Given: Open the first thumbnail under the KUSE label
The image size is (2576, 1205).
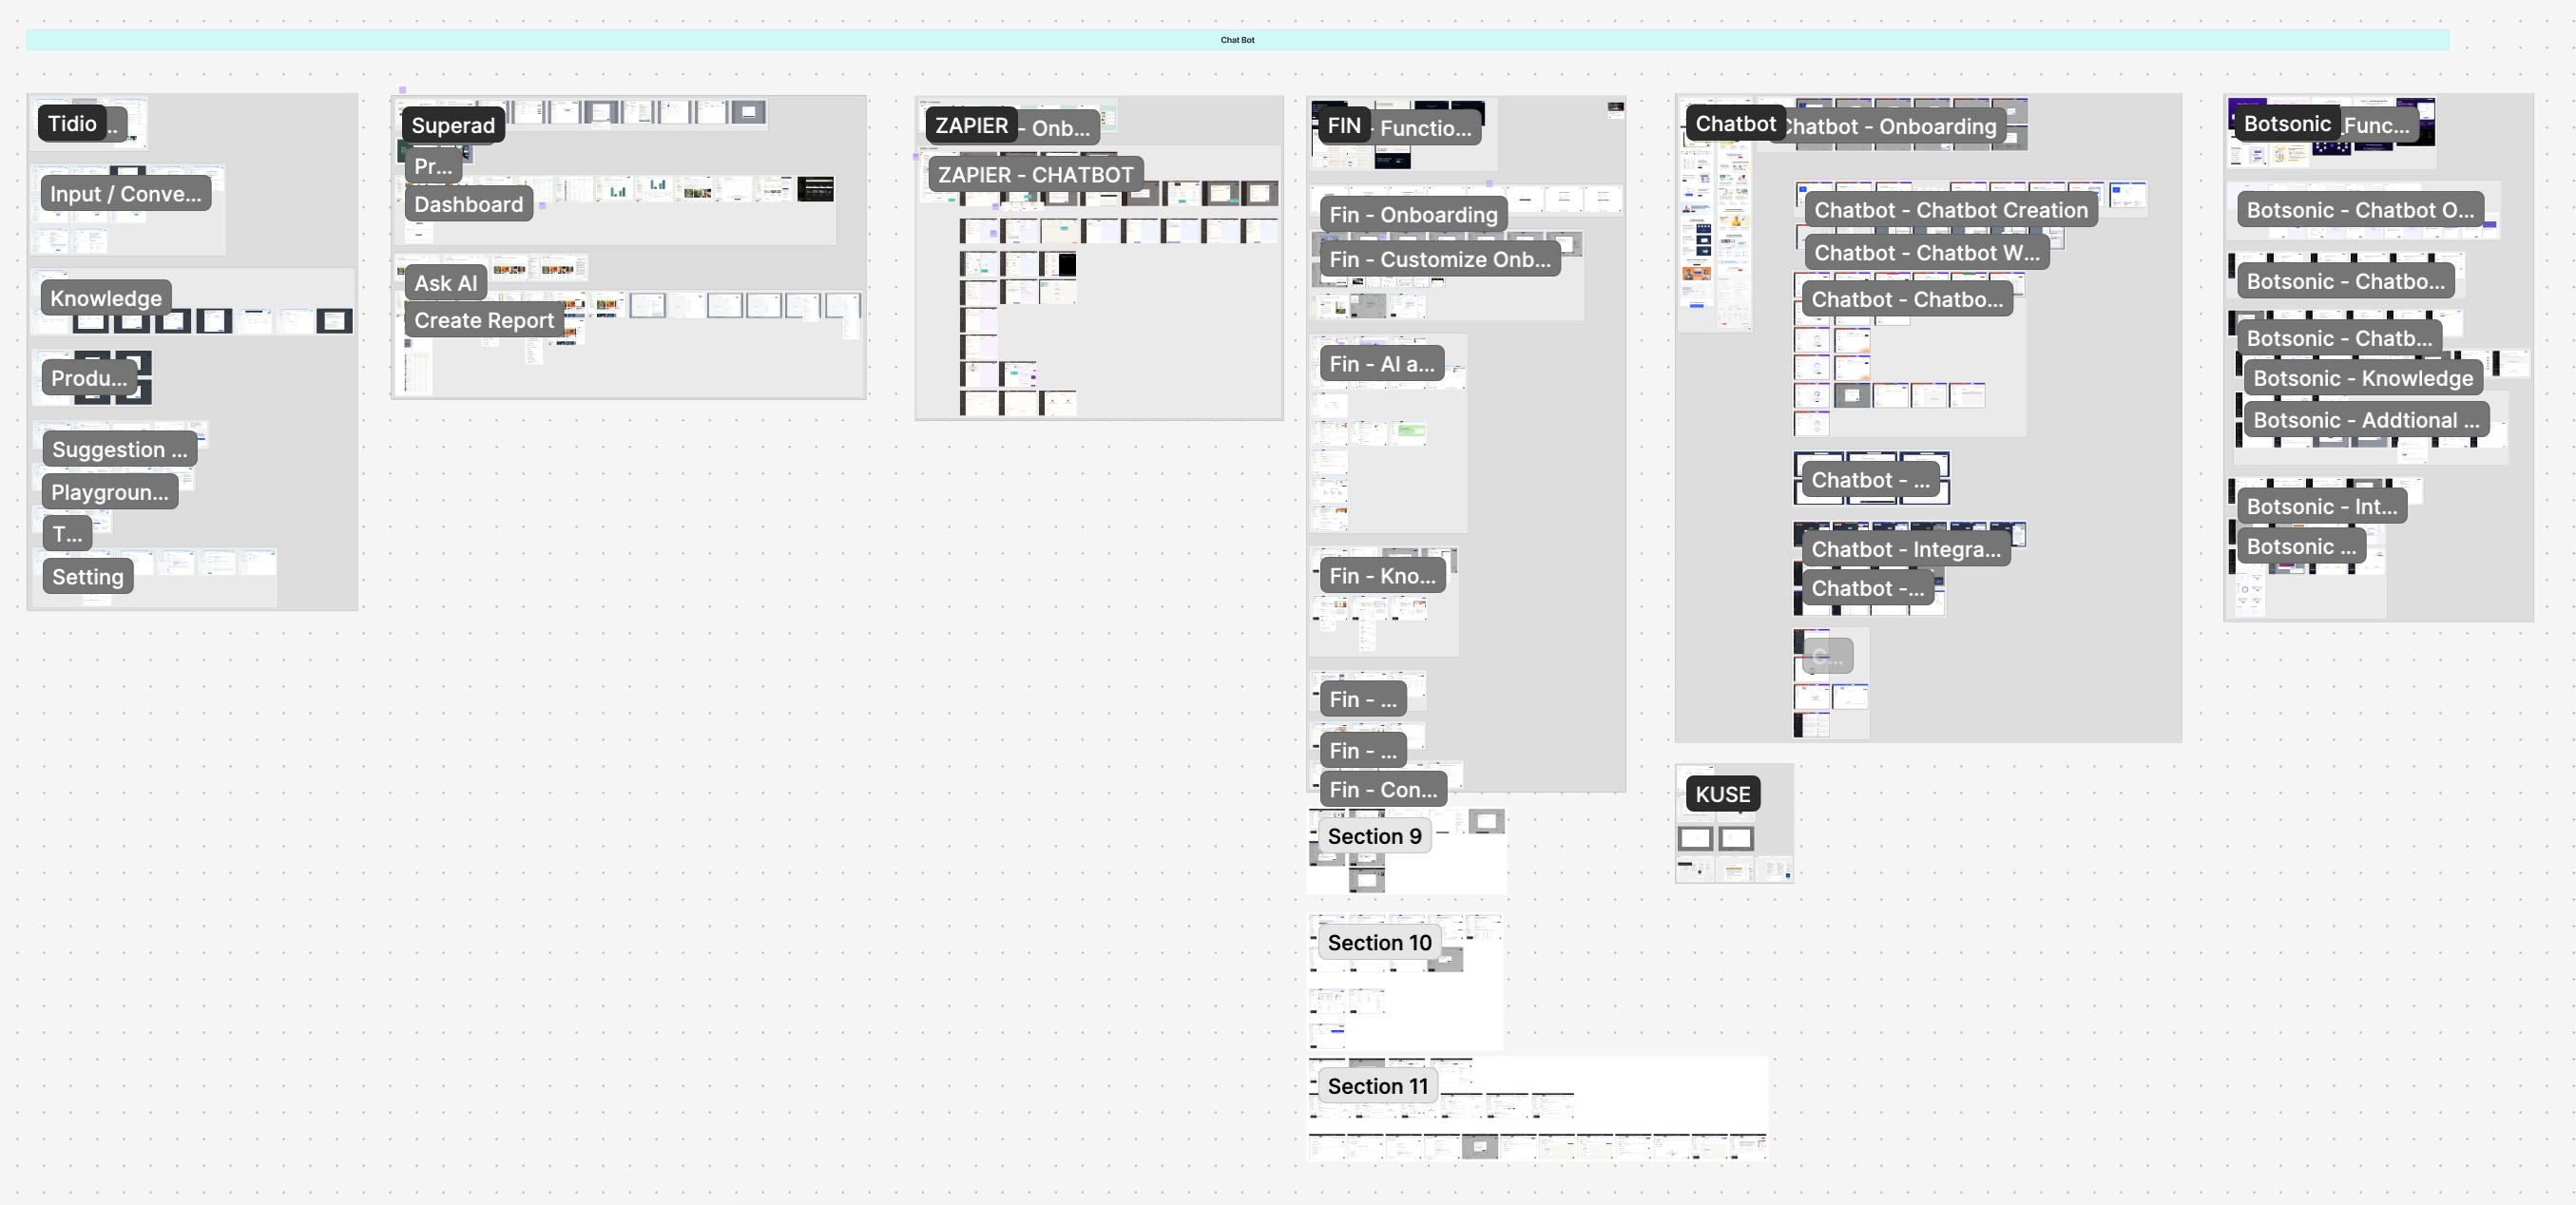Looking at the screenshot, I should point(1695,838).
